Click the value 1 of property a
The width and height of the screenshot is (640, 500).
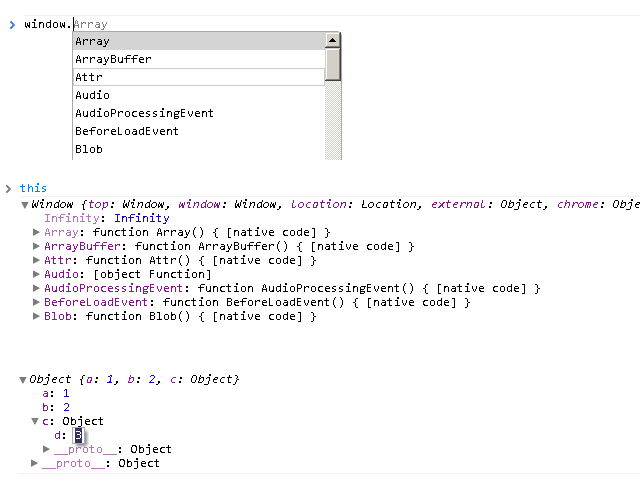click(66, 393)
